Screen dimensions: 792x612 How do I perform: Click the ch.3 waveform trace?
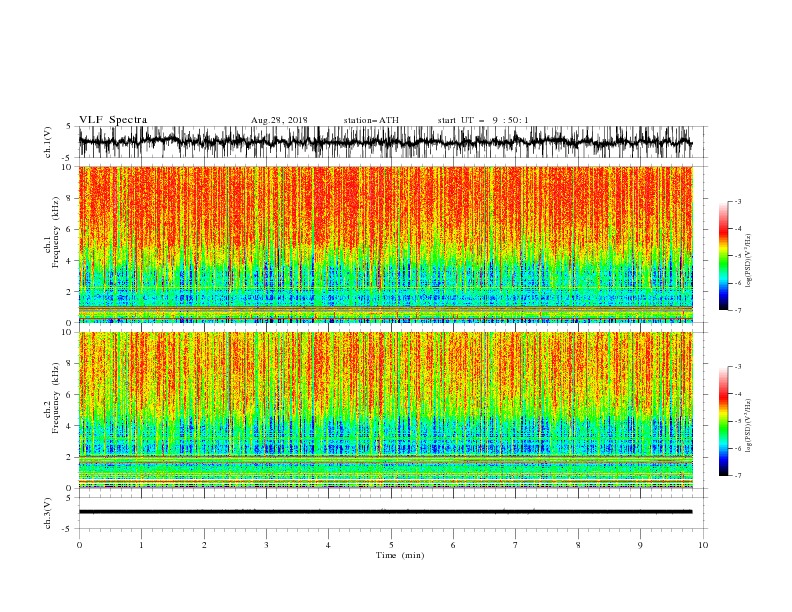[x=385, y=512]
